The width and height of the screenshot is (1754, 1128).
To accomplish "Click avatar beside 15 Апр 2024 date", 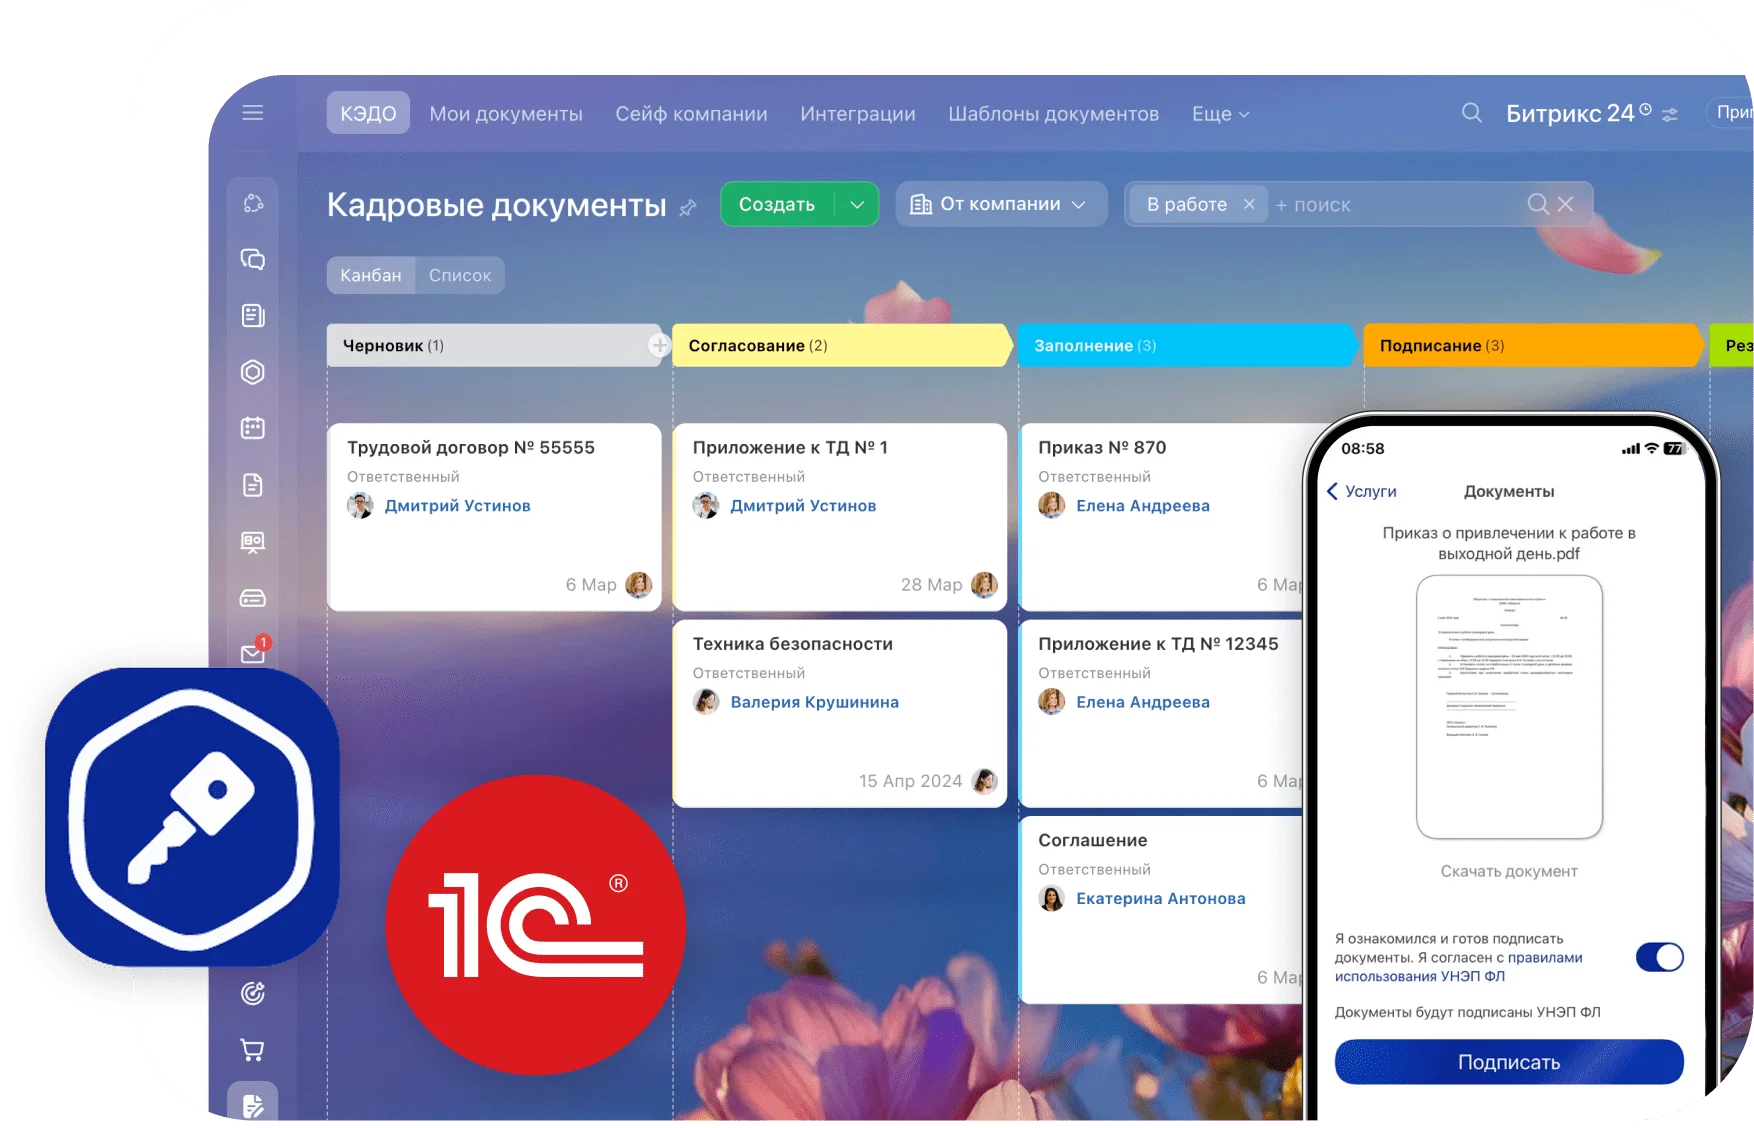I will [985, 781].
